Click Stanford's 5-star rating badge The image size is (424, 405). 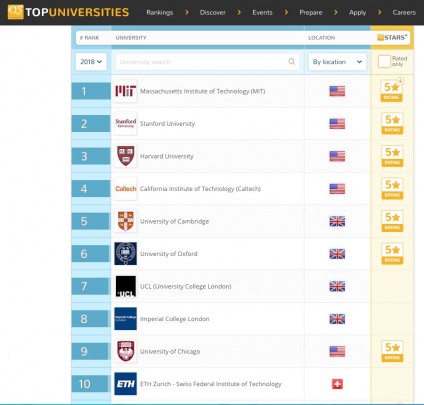click(392, 123)
